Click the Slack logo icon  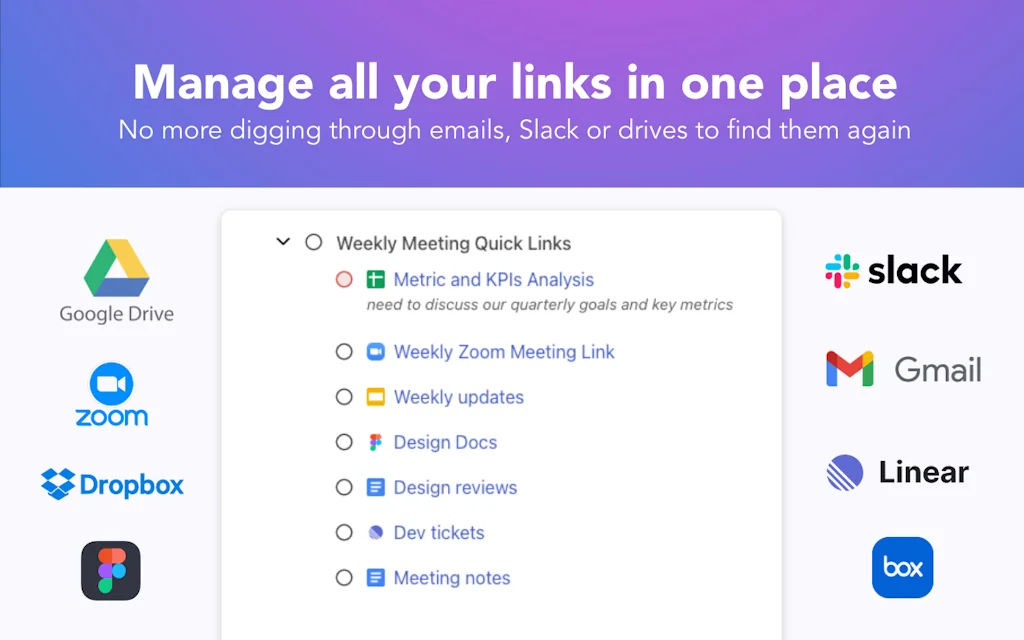(842, 270)
